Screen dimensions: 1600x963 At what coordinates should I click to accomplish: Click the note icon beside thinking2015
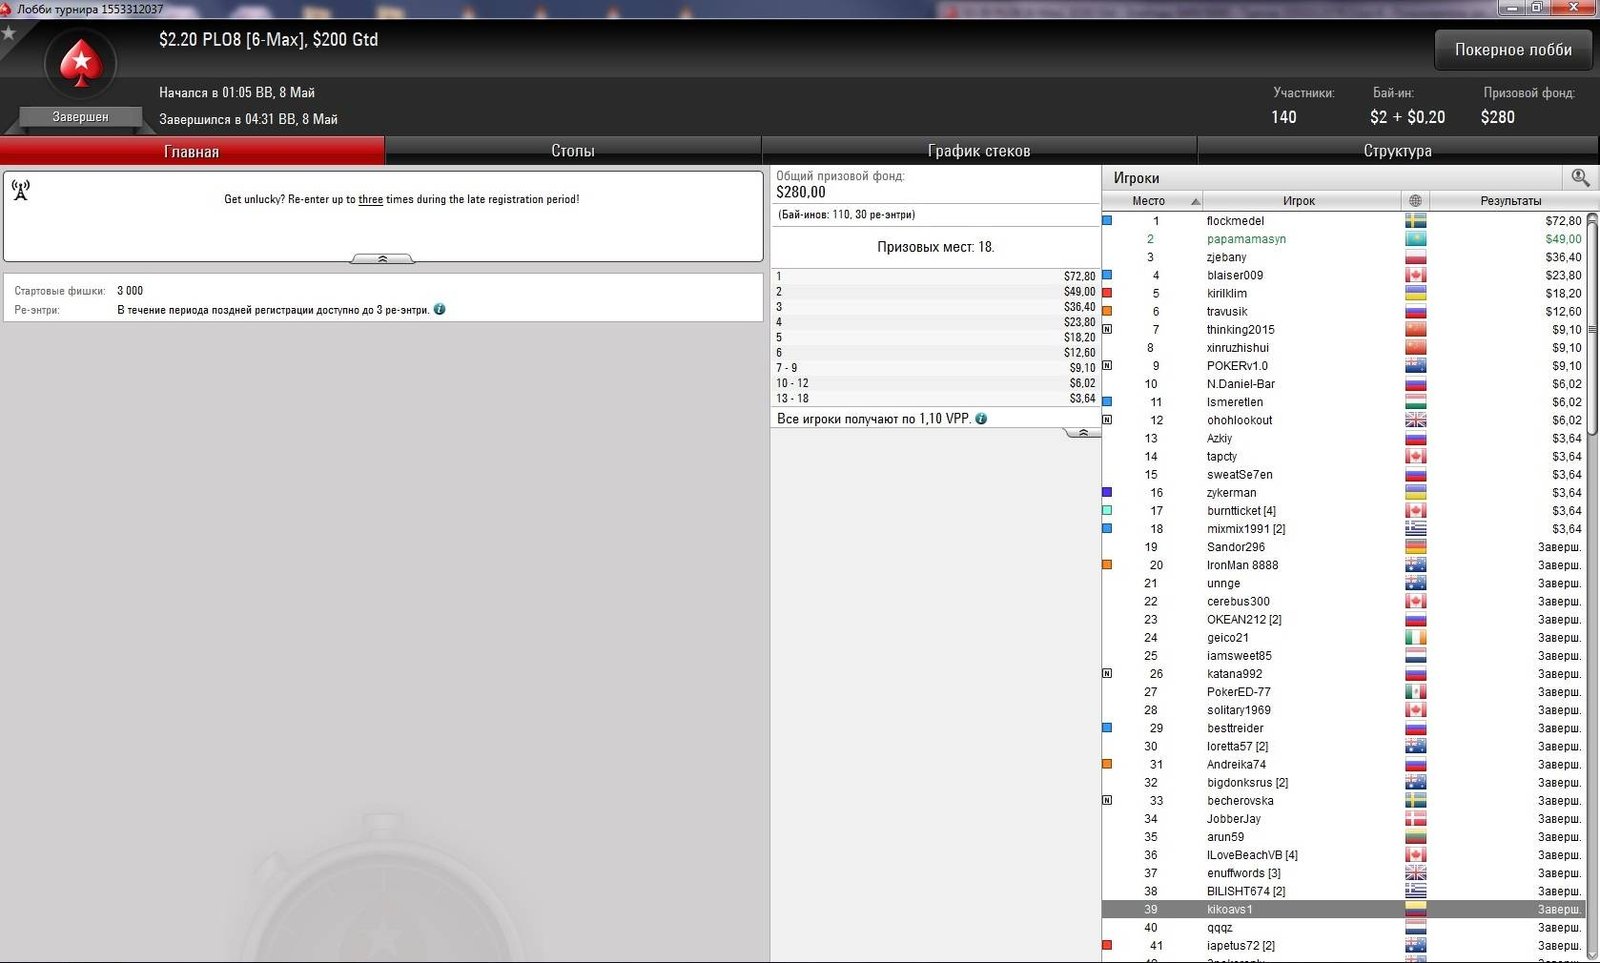coord(1107,329)
